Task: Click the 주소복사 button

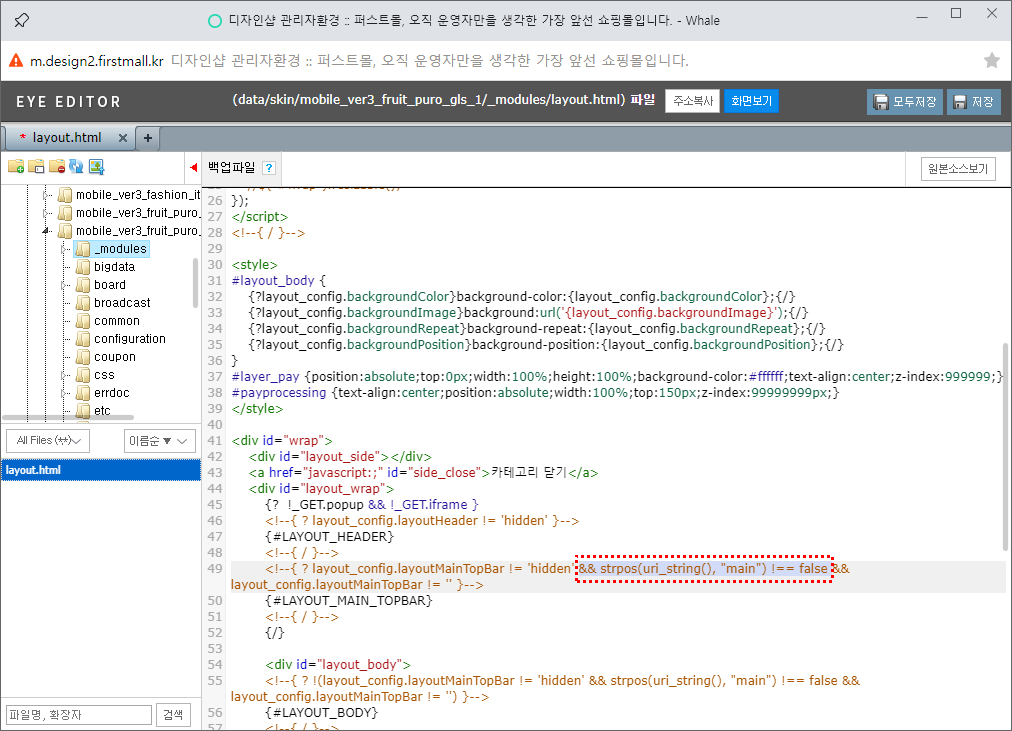Action: [x=693, y=101]
